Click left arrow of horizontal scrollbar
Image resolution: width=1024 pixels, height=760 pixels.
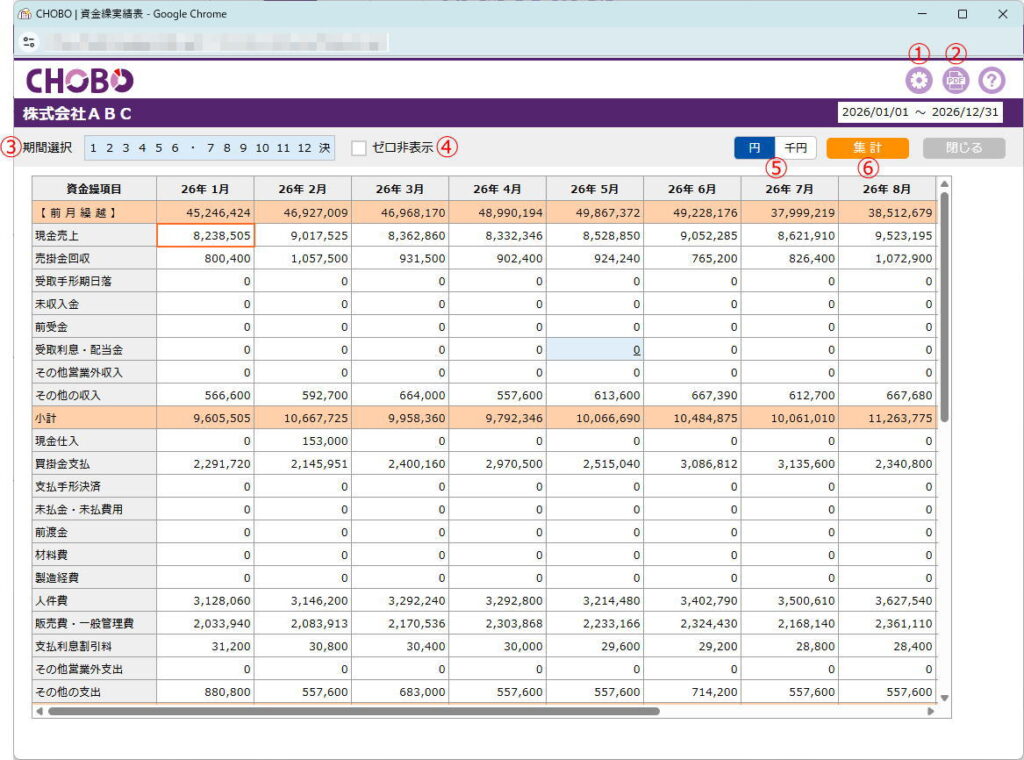(x=39, y=711)
